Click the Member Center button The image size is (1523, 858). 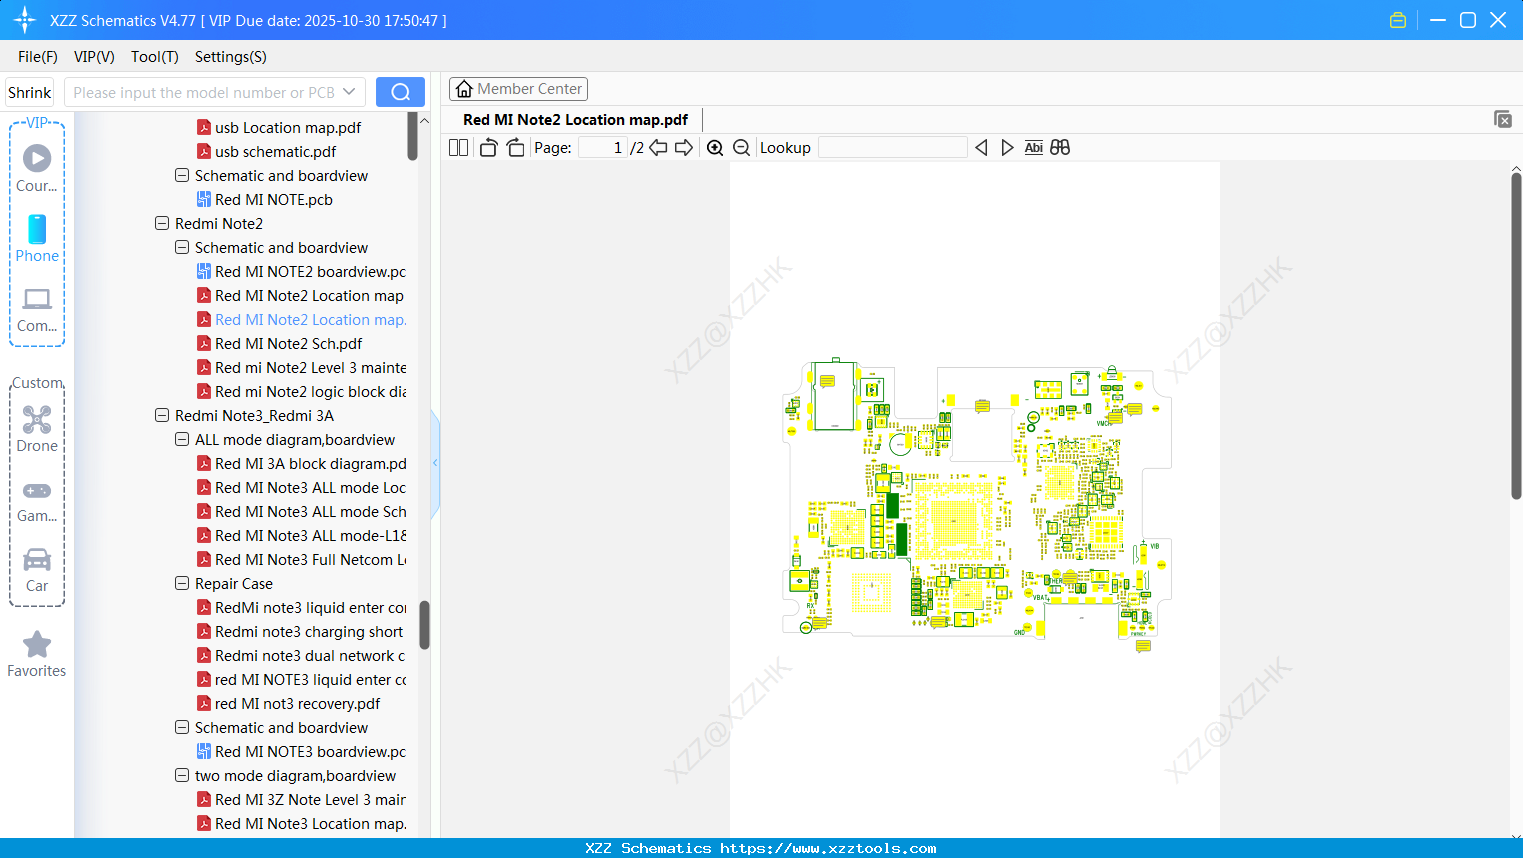518,88
